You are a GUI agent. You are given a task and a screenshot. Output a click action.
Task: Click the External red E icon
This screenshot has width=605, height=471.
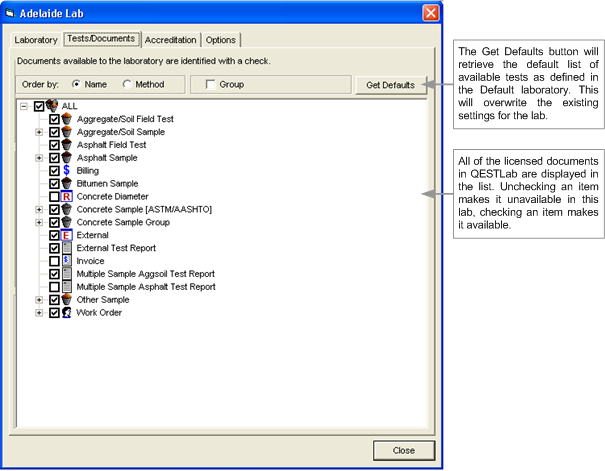[67, 235]
